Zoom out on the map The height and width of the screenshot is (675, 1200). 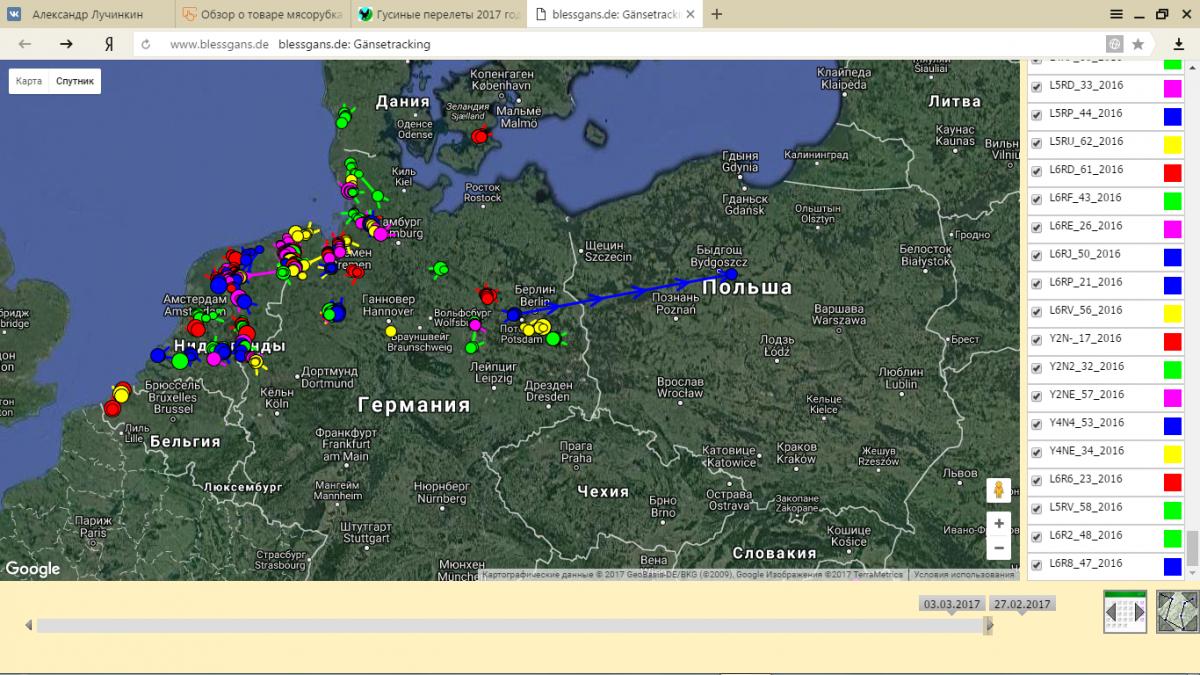(998, 548)
